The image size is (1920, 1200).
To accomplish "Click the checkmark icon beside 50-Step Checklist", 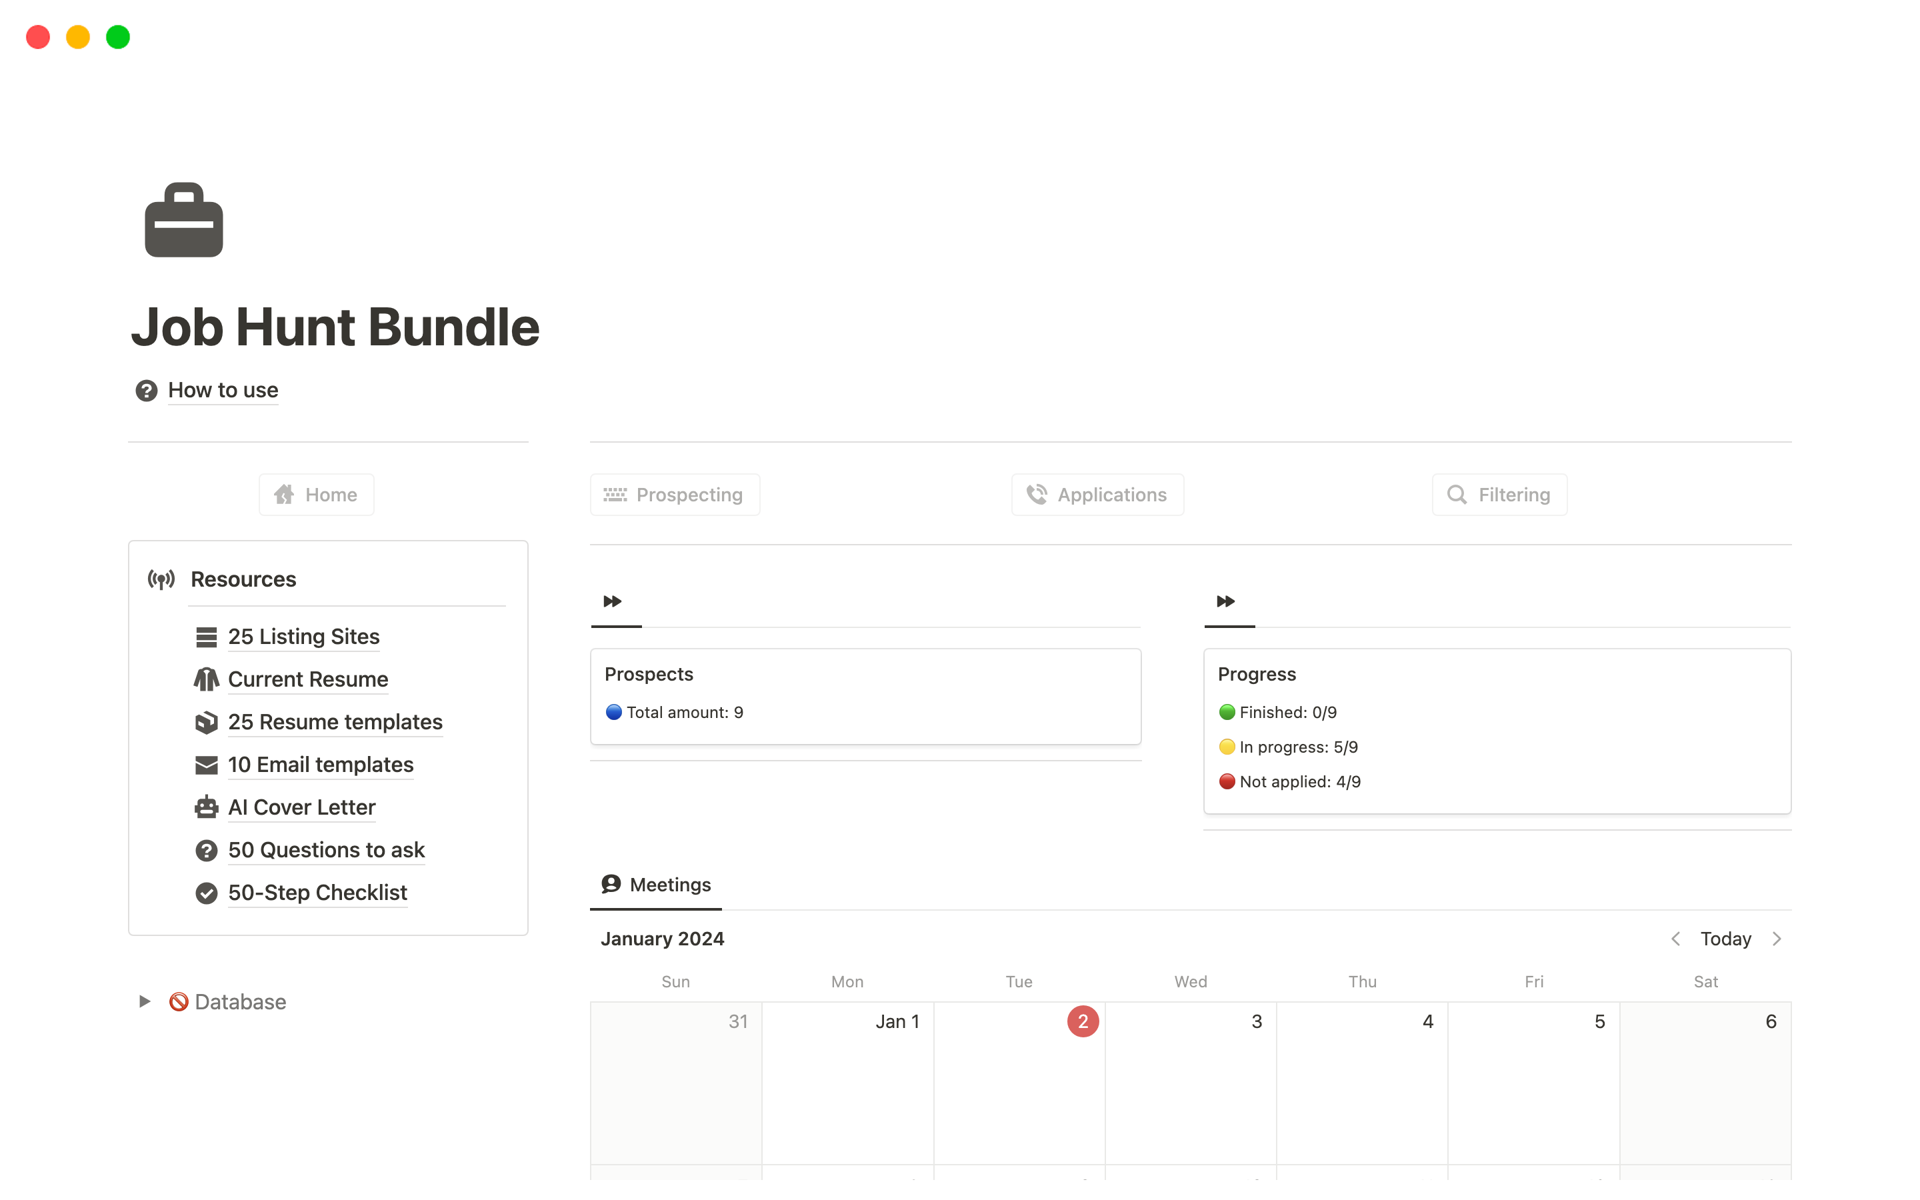I will click(x=206, y=893).
